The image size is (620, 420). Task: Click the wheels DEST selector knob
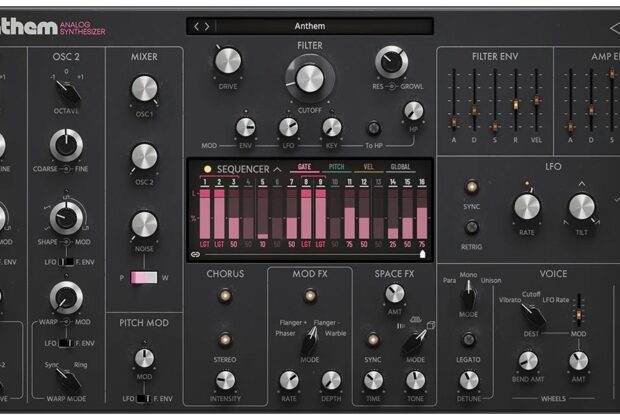tap(533, 316)
